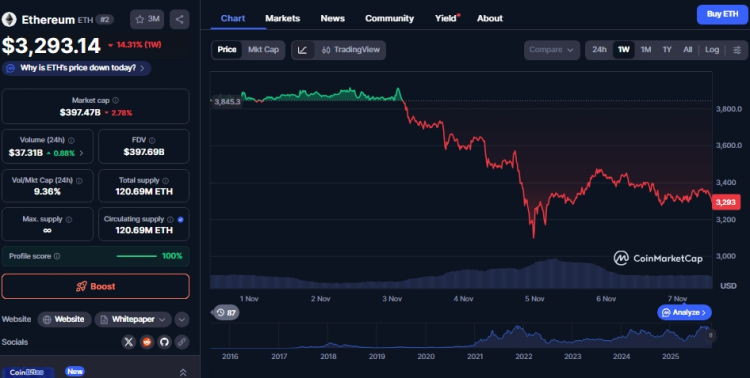The image size is (750, 378).
Task: Click the 120.69M ETH total supply value
Action: [x=144, y=191]
